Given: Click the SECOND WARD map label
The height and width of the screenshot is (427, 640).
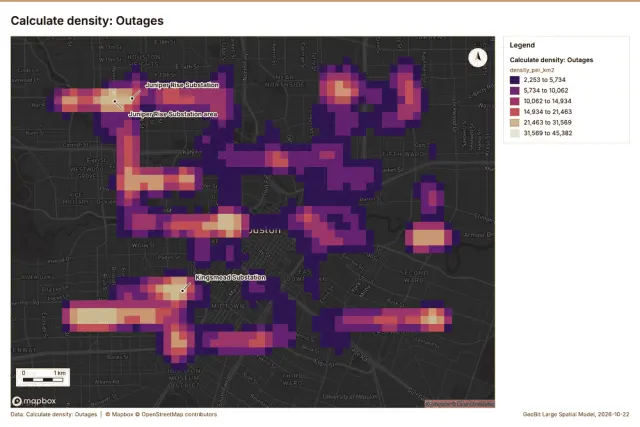Looking at the screenshot, I should click(x=413, y=276).
